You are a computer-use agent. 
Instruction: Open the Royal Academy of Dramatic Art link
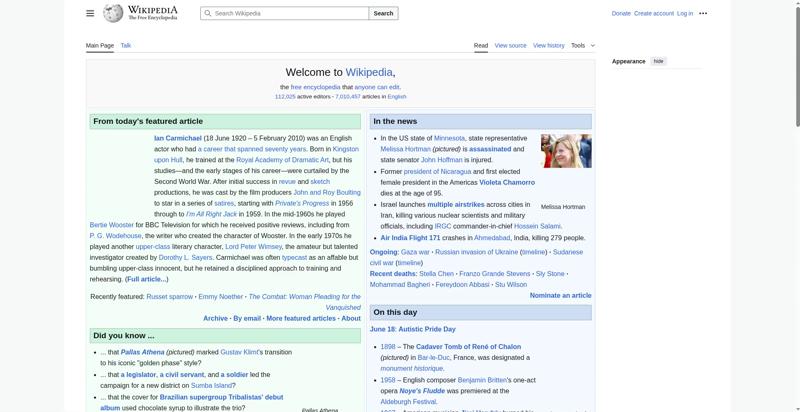click(x=282, y=160)
